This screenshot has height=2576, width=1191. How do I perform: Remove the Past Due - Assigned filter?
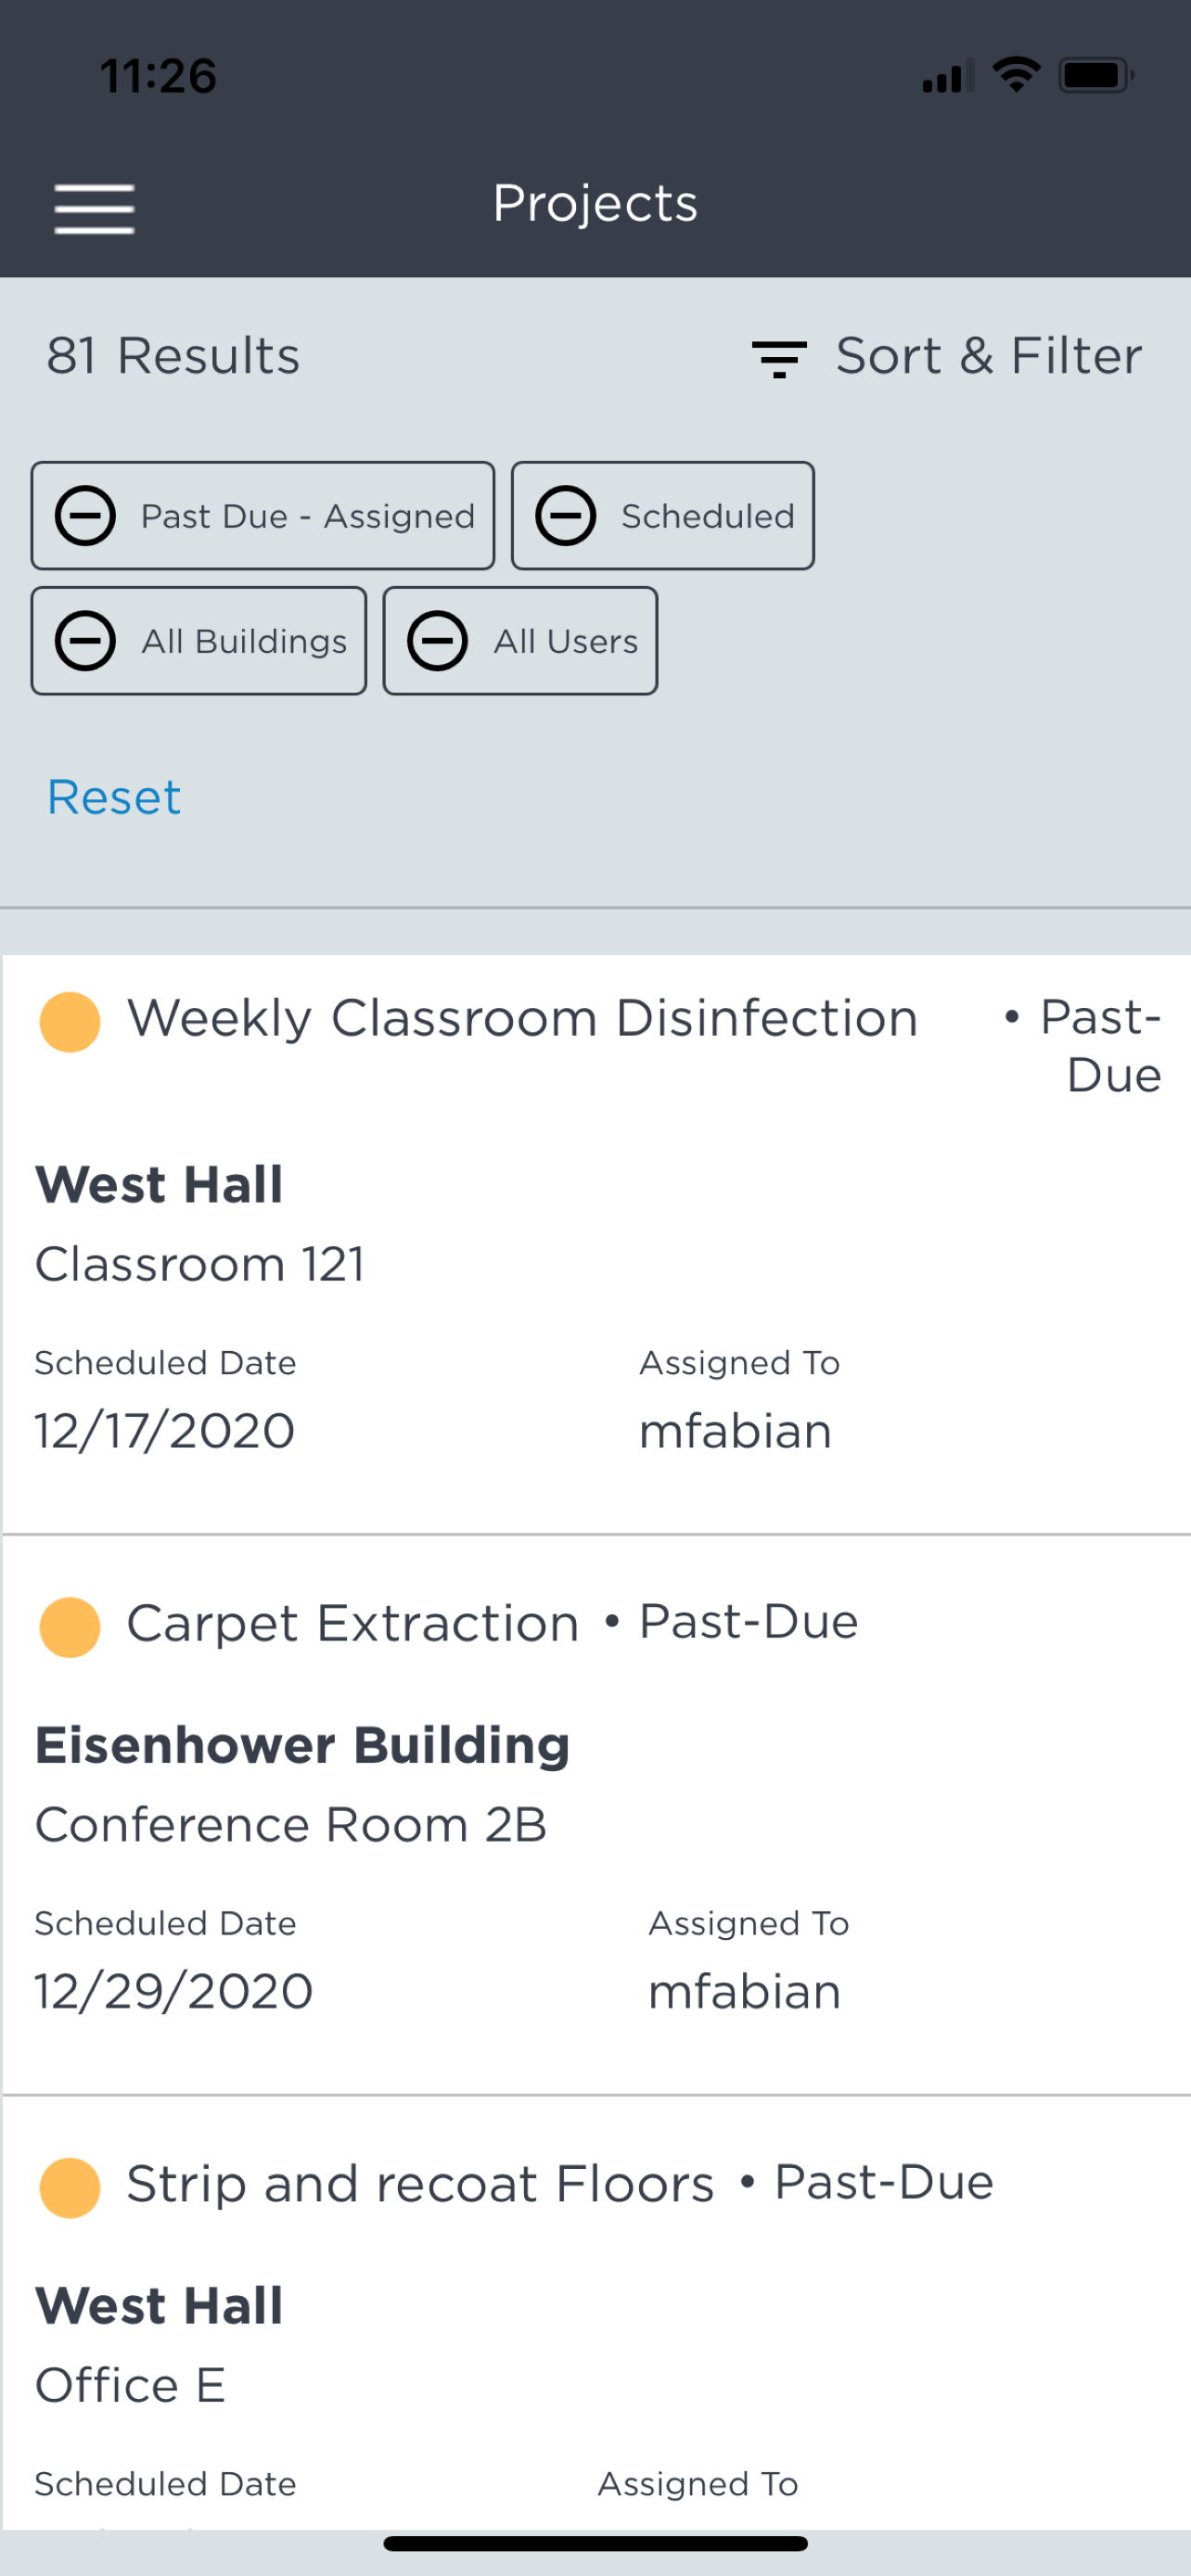click(x=85, y=516)
